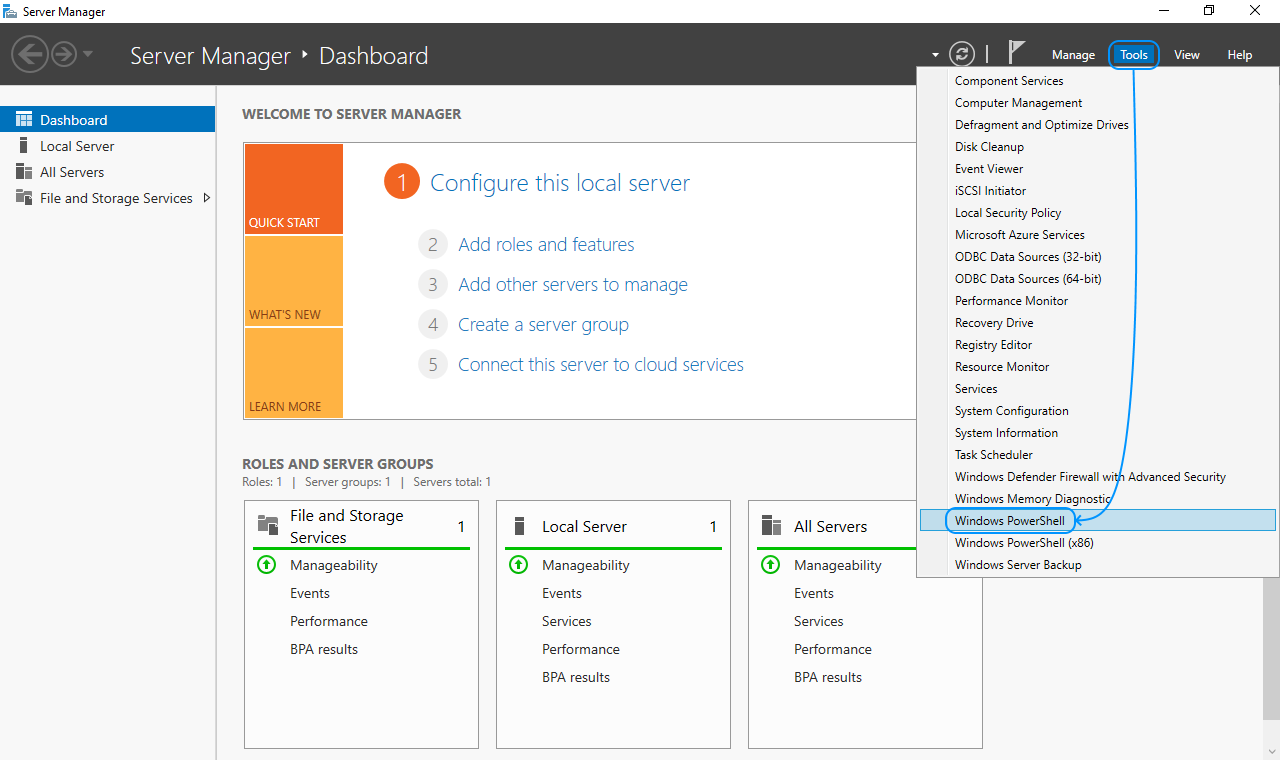Viewport: 1280px width, 760px height.
Task: Choose System Information from Tools menu
Action: click(1098, 433)
